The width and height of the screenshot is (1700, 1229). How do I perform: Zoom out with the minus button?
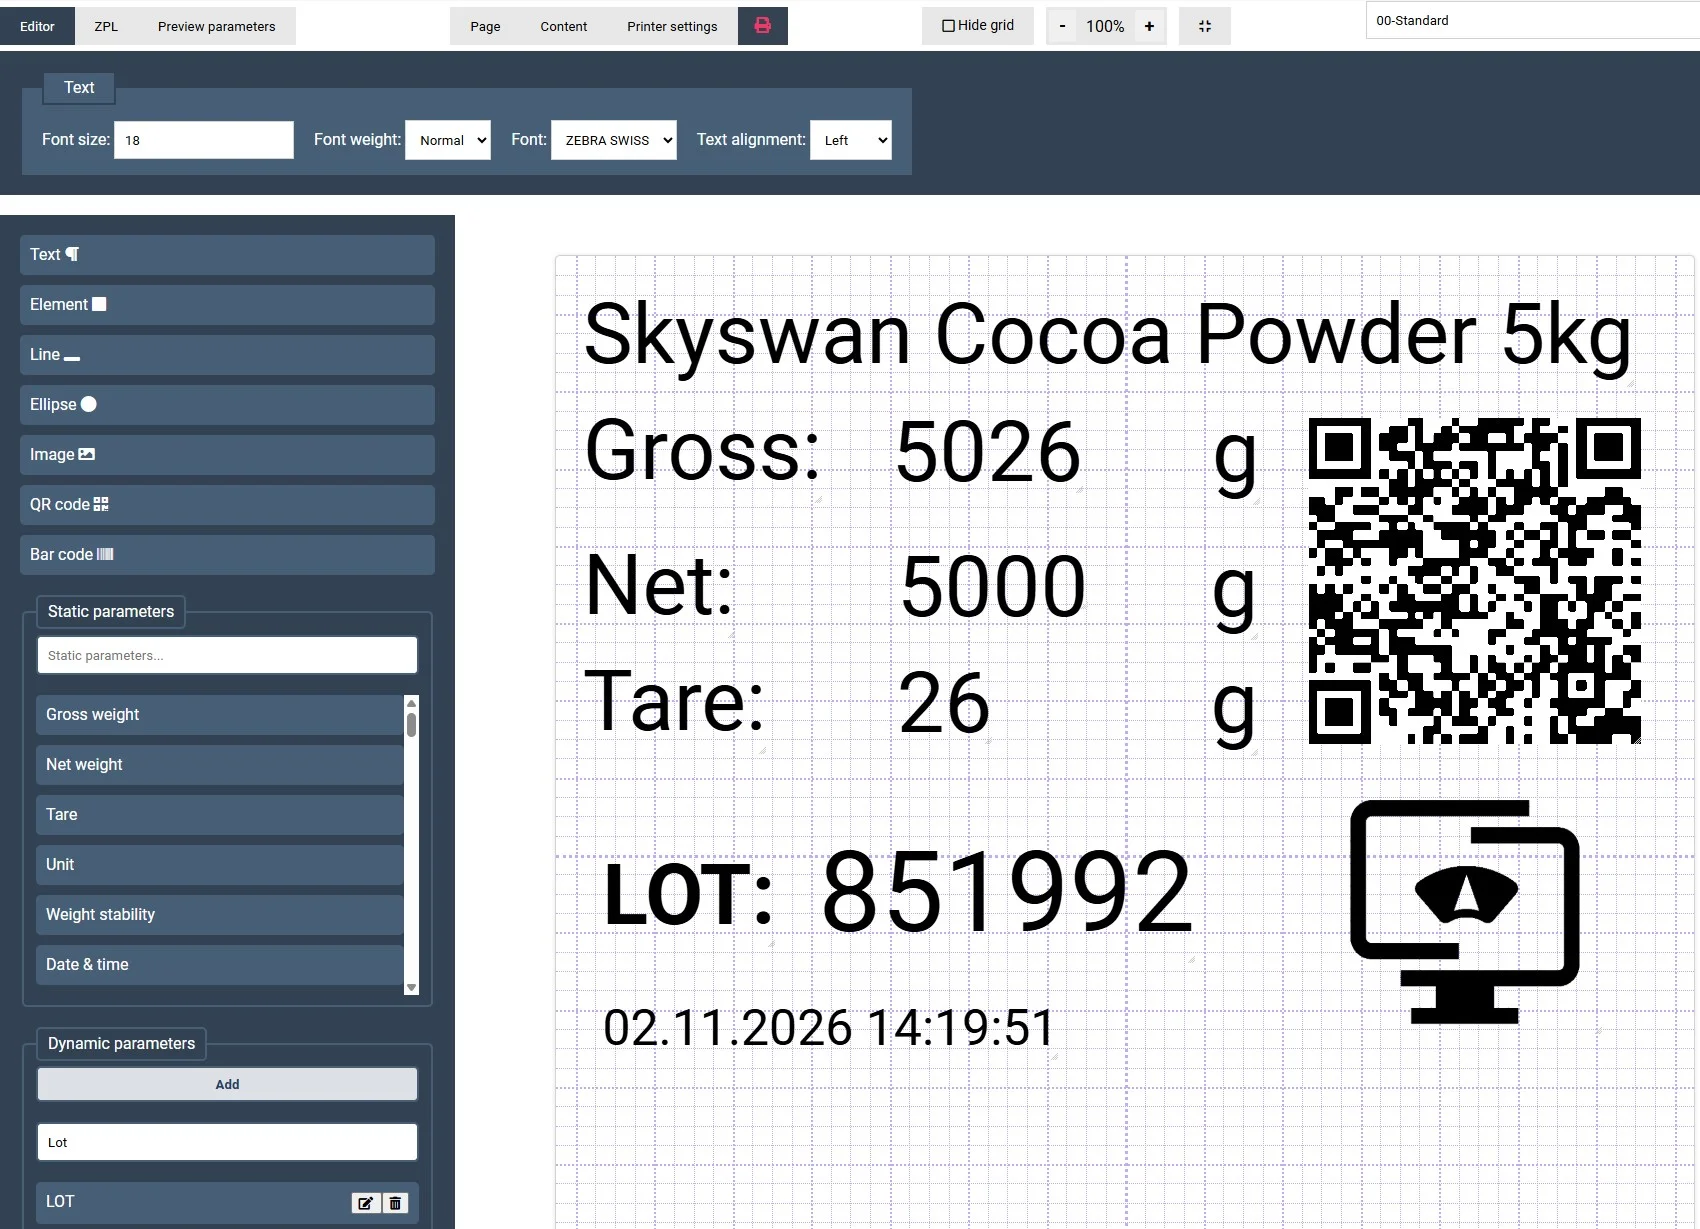(x=1062, y=26)
